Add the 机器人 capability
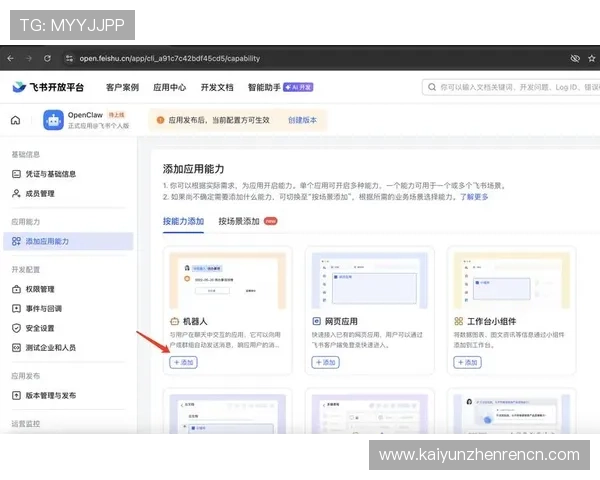Screen dimensions: 600x480 (x=184, y=362)
